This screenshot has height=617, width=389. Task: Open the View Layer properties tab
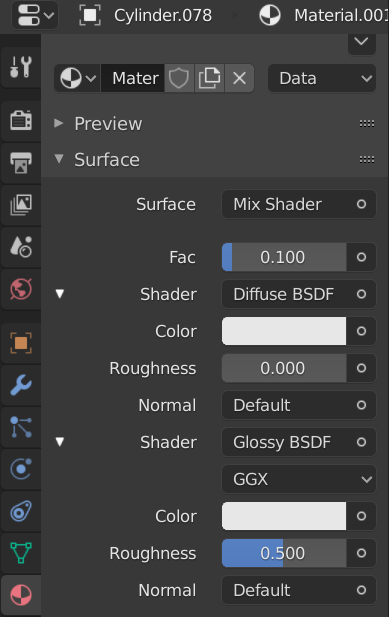pos(20,205)
